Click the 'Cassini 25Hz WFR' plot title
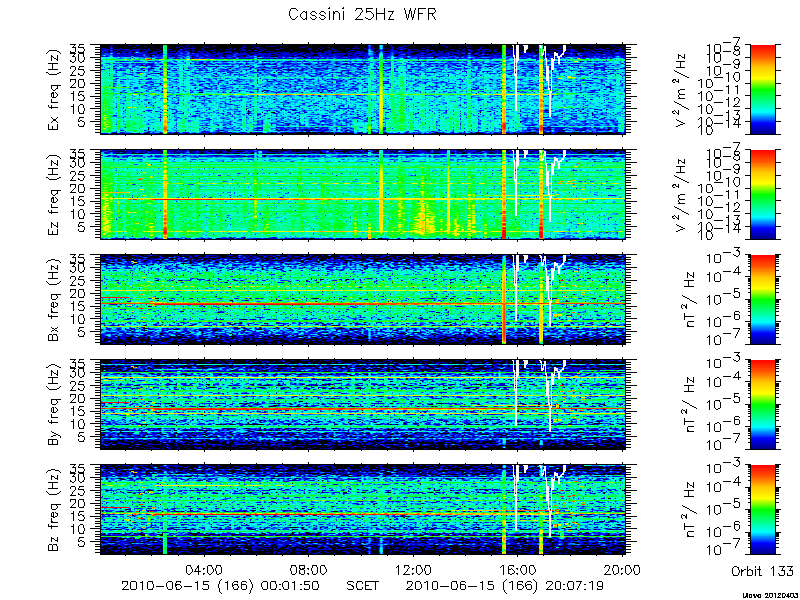 click(x=362, y=14)
